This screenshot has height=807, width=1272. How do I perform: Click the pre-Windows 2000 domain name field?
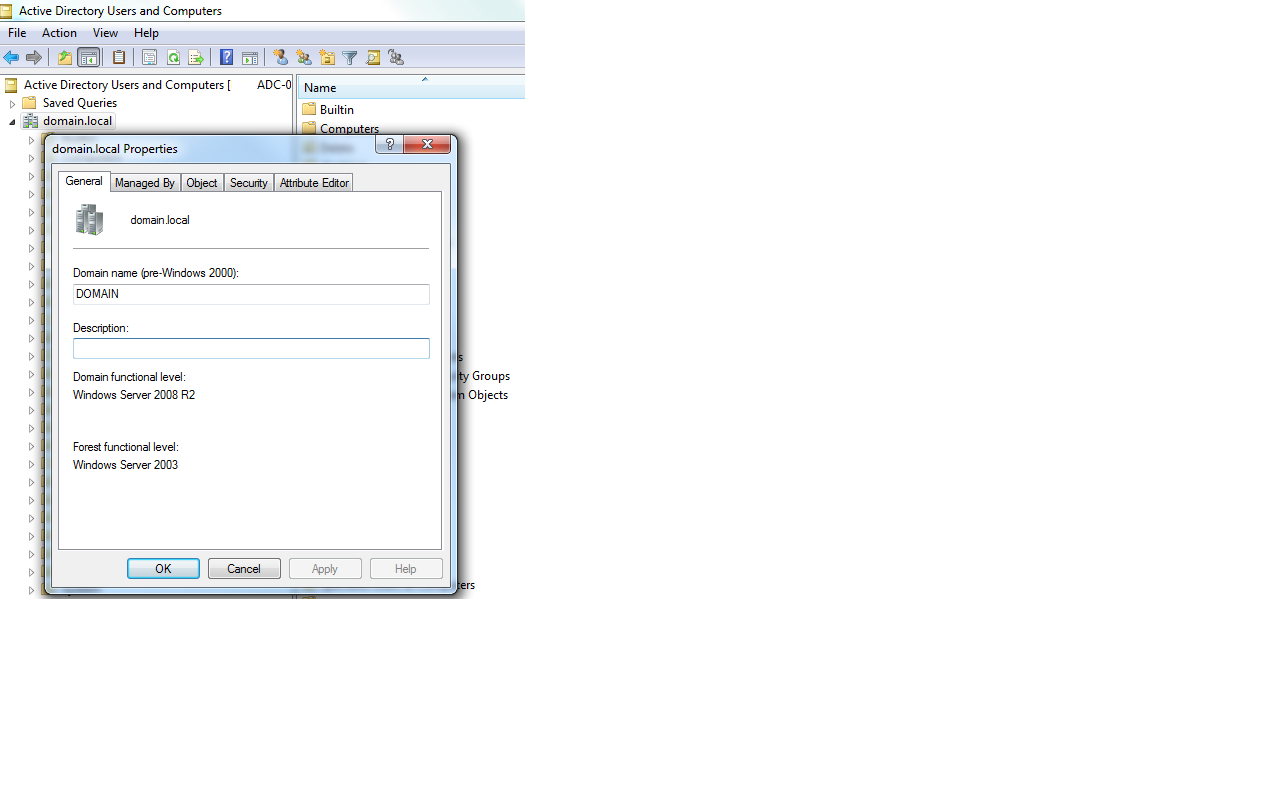click(251, 294)
